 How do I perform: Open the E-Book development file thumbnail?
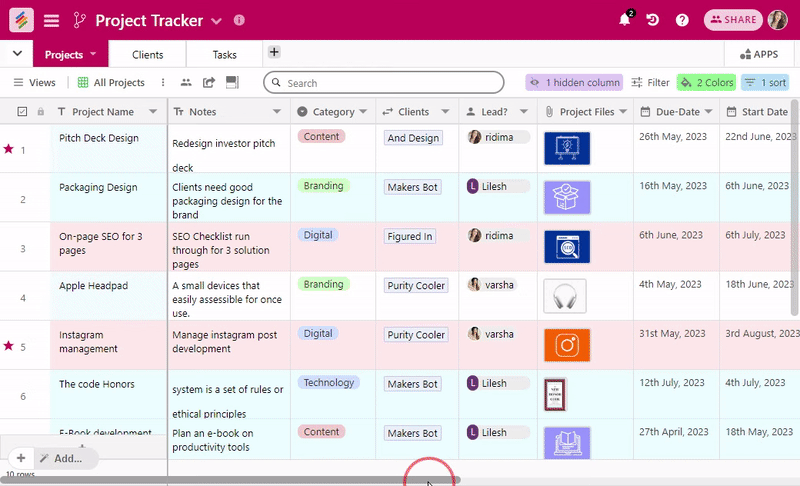click(x=567, y=443)
